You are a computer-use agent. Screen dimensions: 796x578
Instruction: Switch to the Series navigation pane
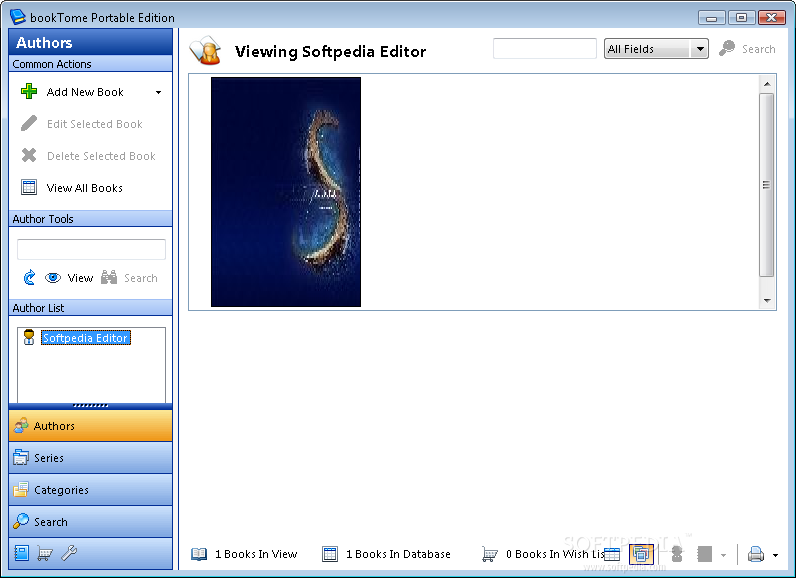pyautogui.click(x=90, y=458)
